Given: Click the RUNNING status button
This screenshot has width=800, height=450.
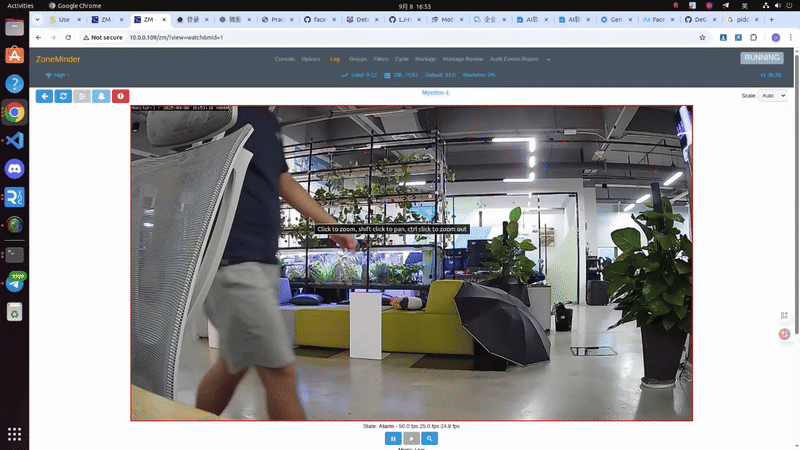Looking at the screenshot, I should (761, 58).
